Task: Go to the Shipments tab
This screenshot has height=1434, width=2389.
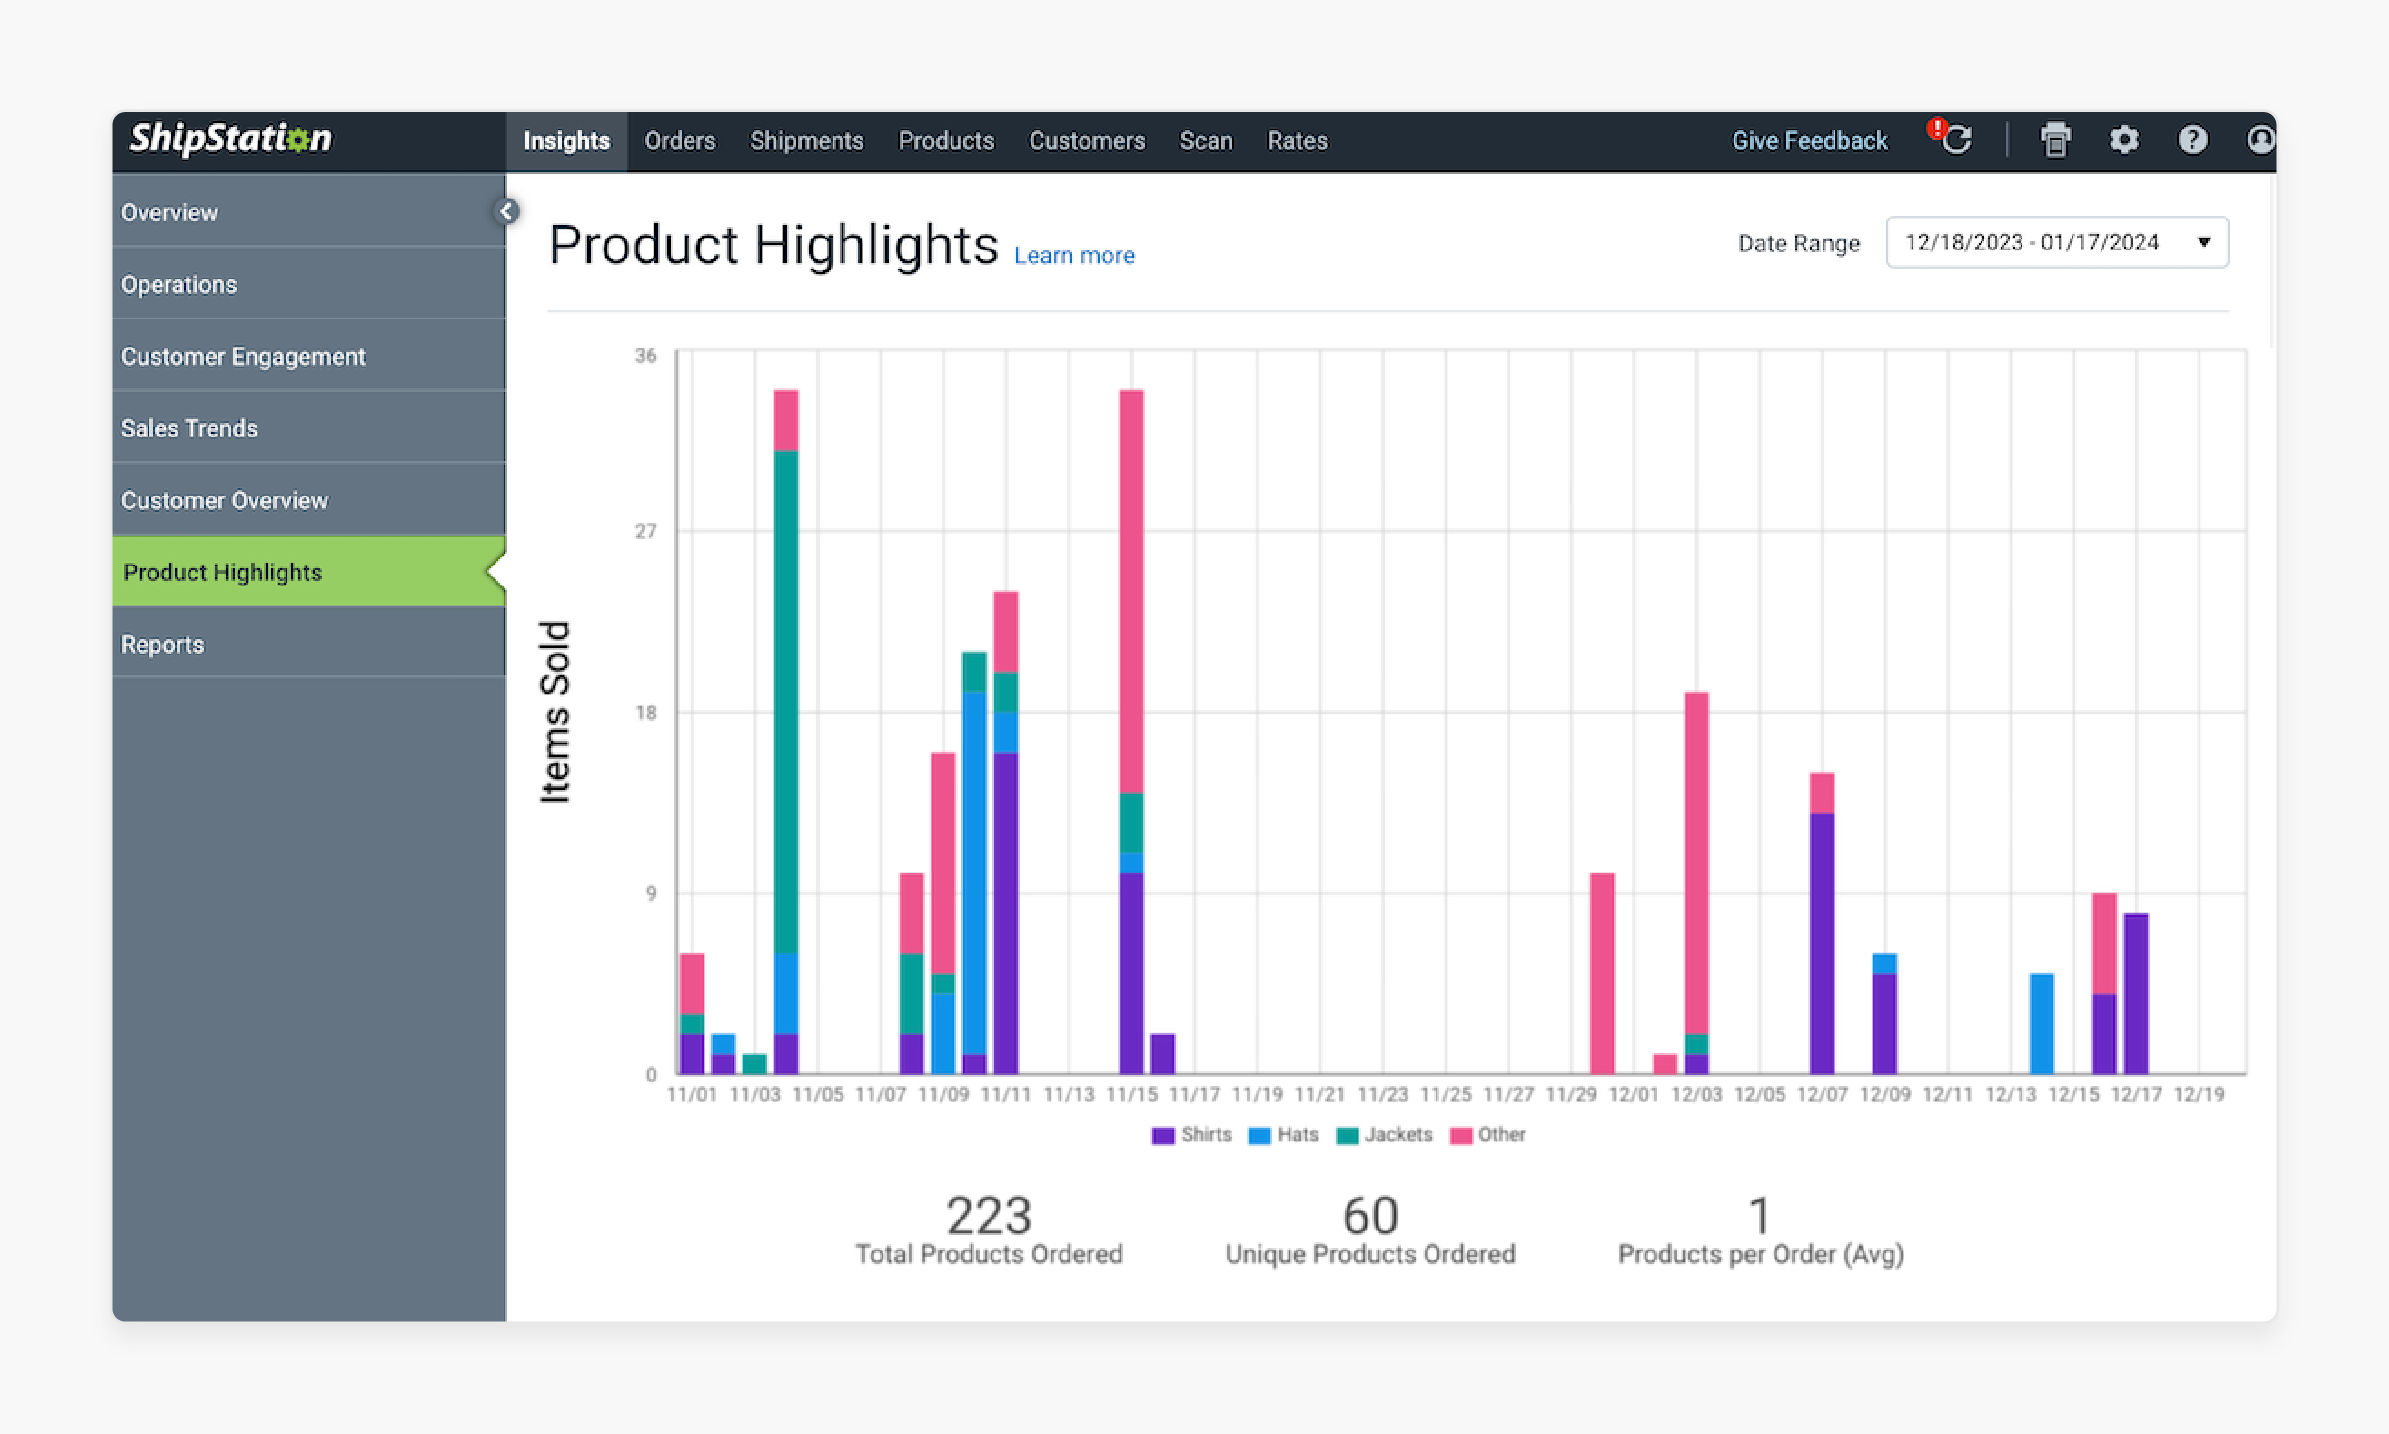Action: click(x=806, y=141)
